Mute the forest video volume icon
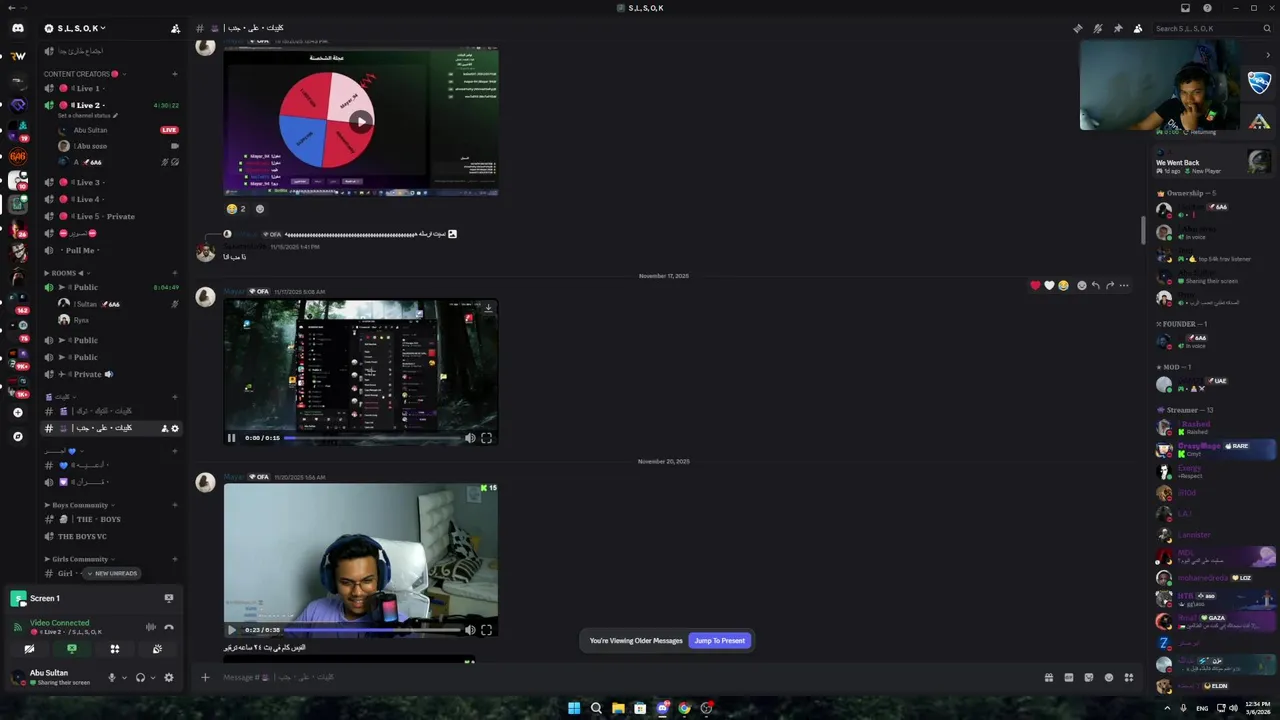 470,438
